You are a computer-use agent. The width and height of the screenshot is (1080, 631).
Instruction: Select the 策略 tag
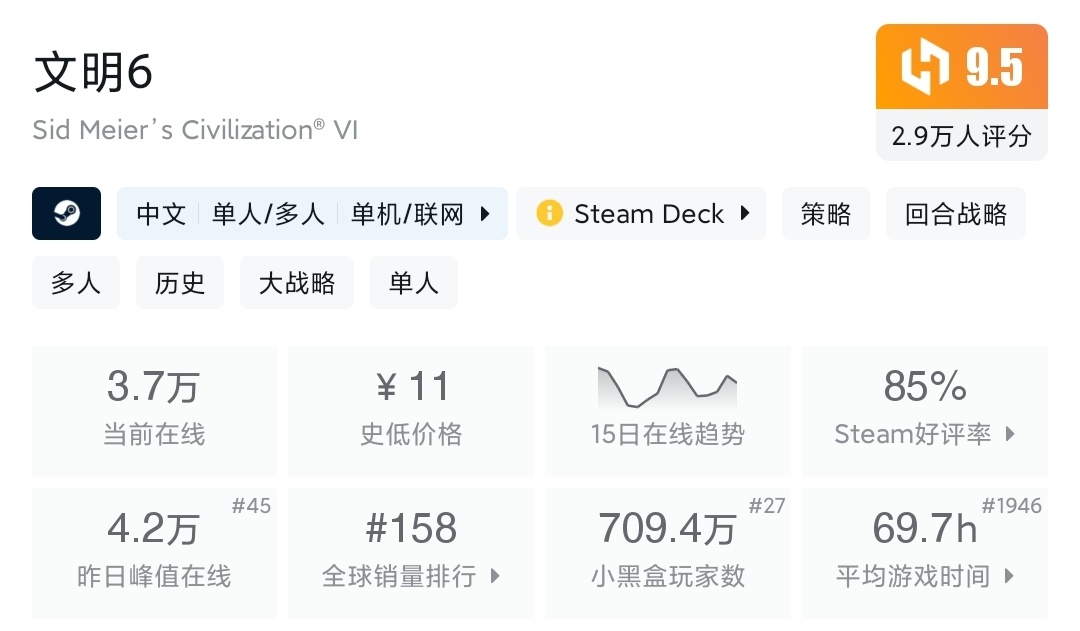point(826,213)
